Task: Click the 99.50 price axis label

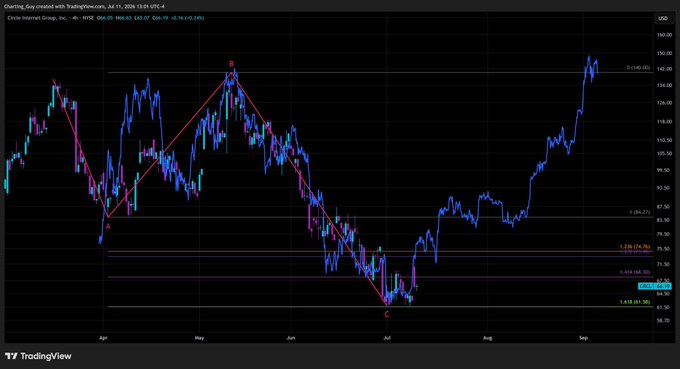Action: [664, 170]
